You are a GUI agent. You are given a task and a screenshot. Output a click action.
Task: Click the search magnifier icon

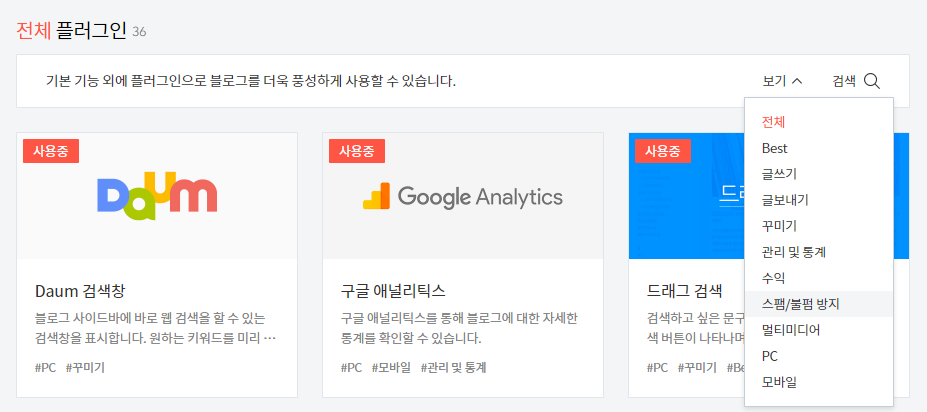coord(872,81)
